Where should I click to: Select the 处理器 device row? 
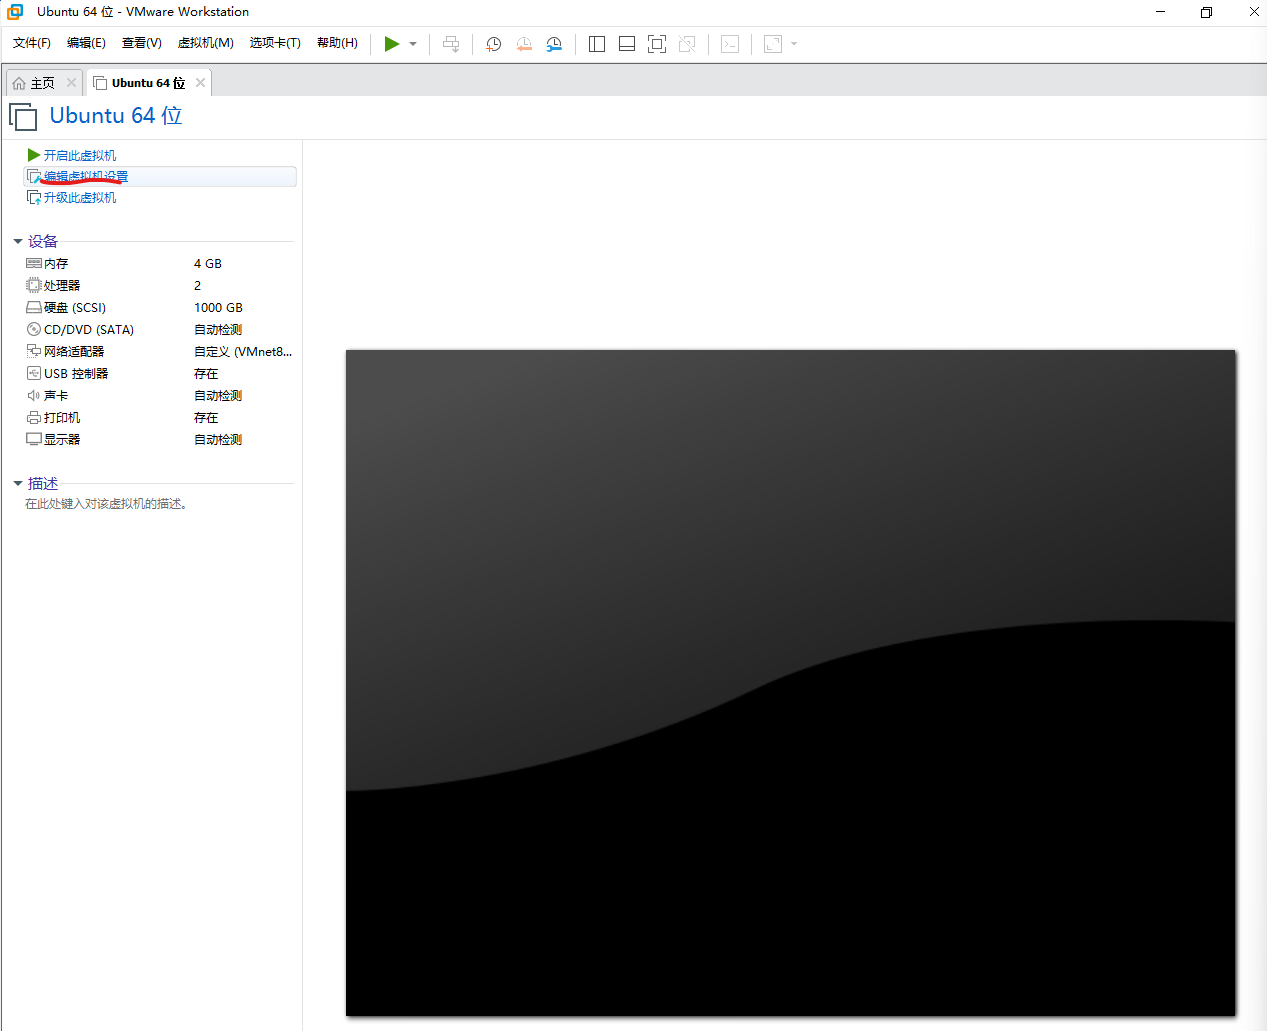click(x=159, y=285)
